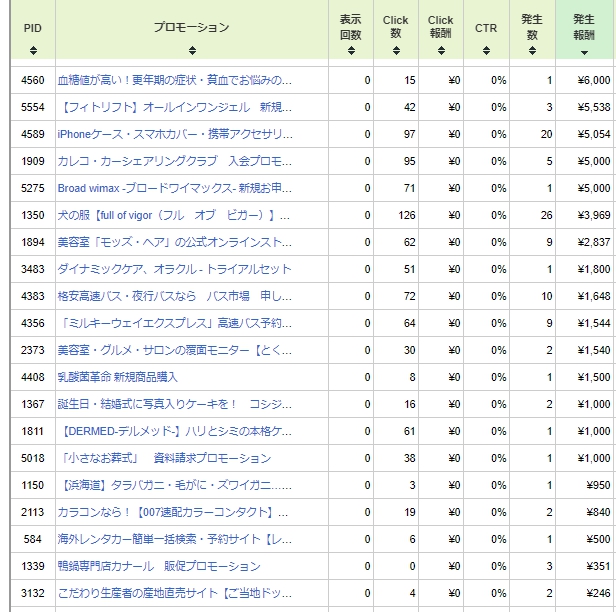Open カレコ・カーシェアリングクラブ promotion link

click(x=175, y=161)
